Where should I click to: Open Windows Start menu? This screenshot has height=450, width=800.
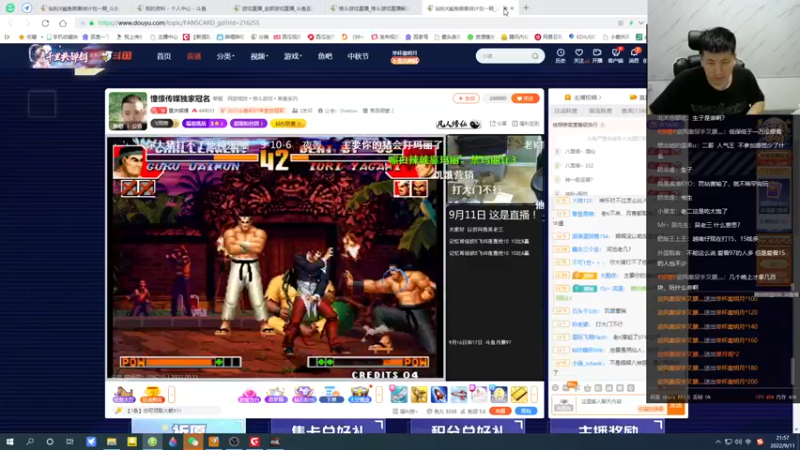[9, 441]
